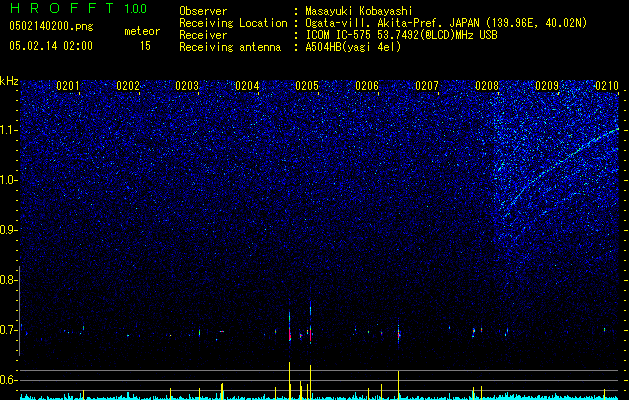Select the file name 0502140200.png
The height and width of the screenshot is (400, 629).
tap(51, 26)
